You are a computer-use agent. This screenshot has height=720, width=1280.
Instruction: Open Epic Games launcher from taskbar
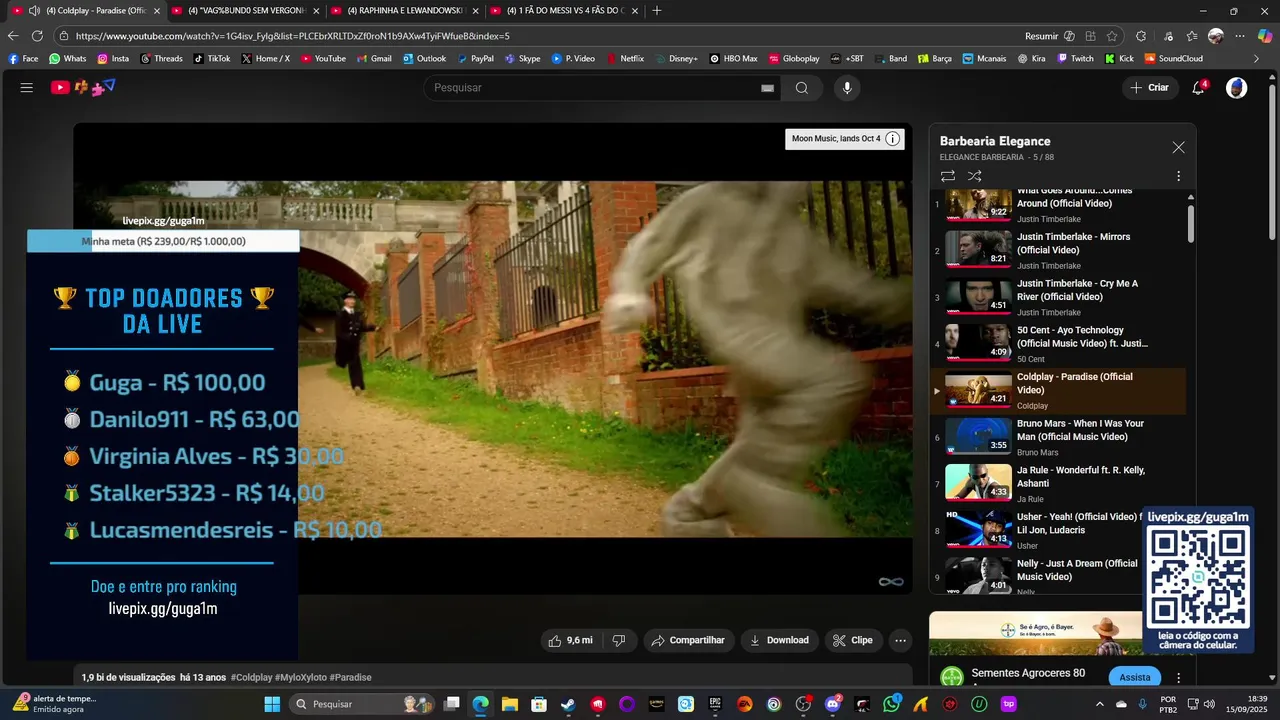pyautogui.click(x=715, y=704)
